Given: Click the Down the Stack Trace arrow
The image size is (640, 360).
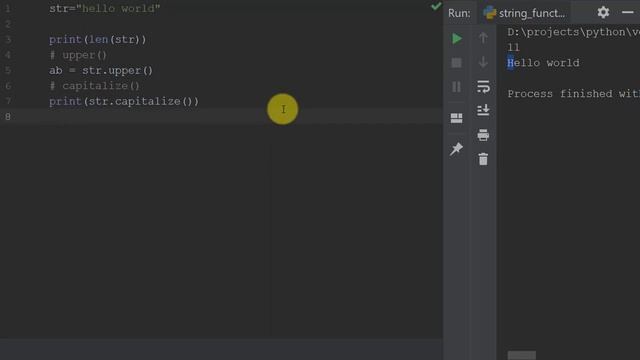Looking at the screenshot, I should tap(483, 62).
